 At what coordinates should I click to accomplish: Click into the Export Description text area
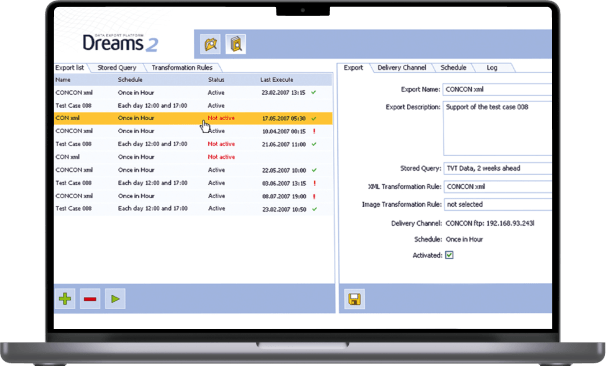[497, 128]
